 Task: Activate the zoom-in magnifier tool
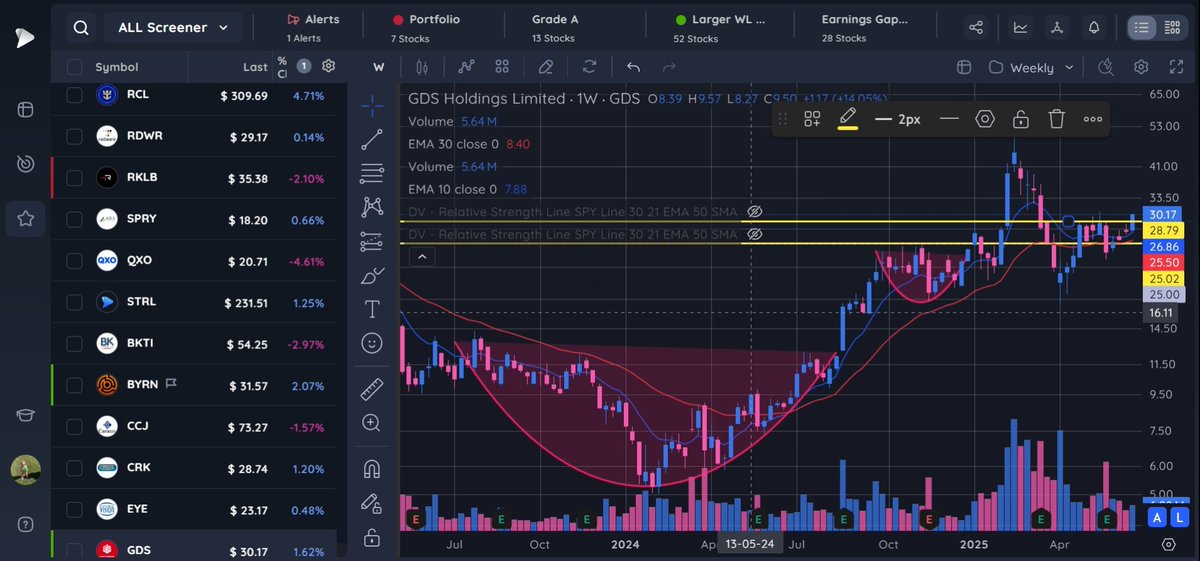coord(372,423)
